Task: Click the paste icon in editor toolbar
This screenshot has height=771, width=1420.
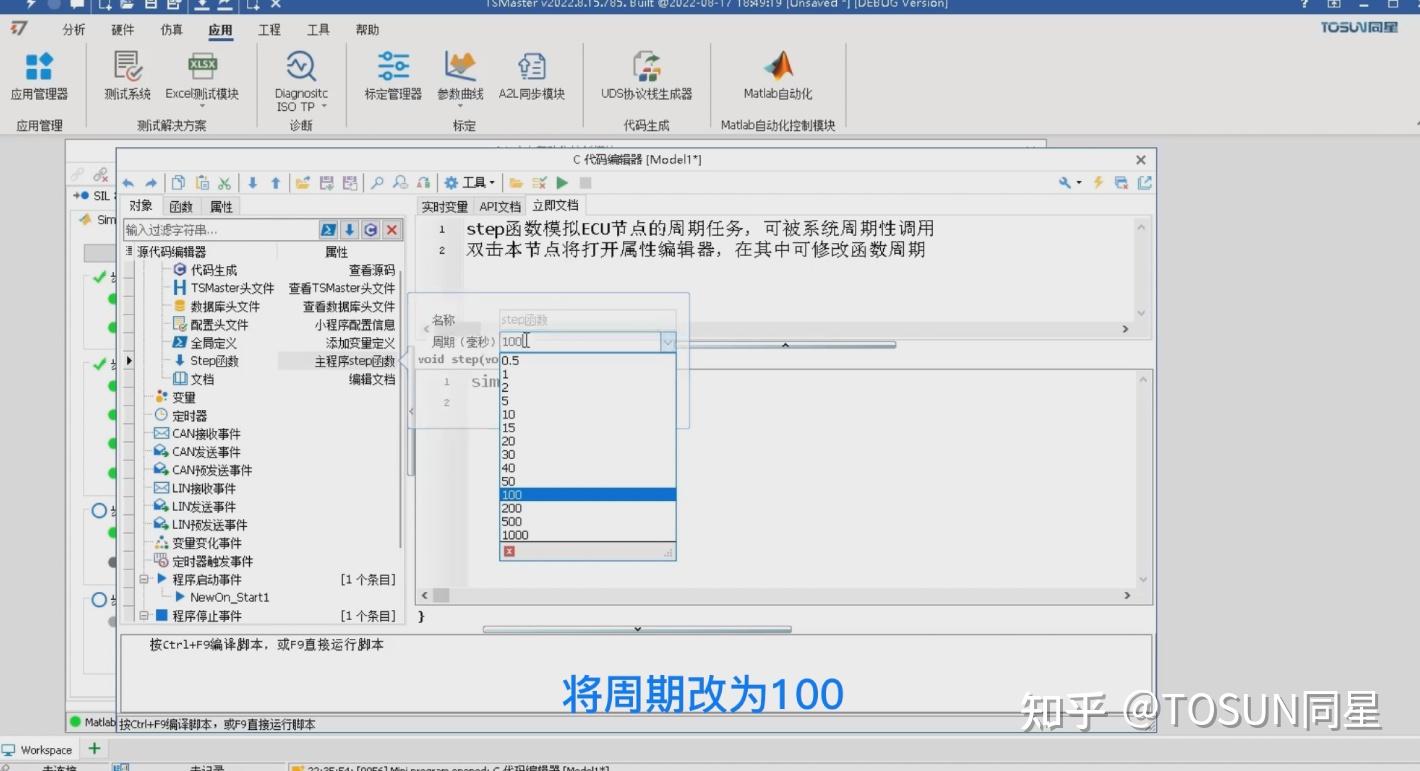Action: [x=202, y=182]
